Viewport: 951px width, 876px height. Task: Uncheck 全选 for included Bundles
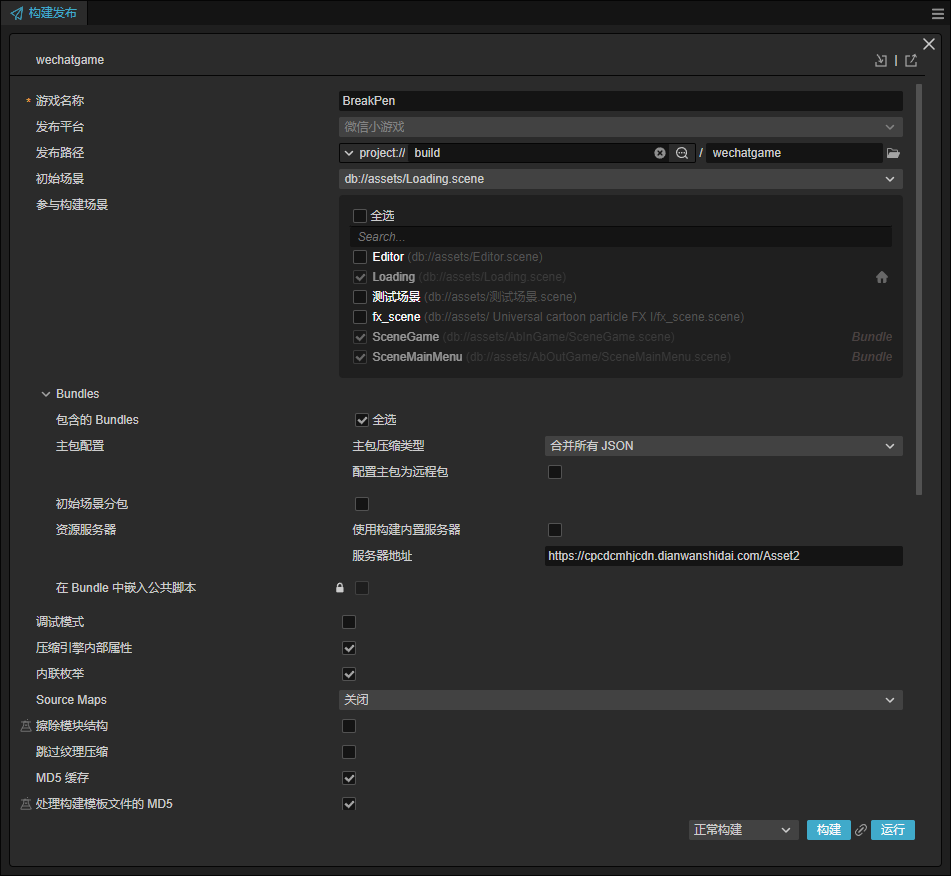point(361,420)
